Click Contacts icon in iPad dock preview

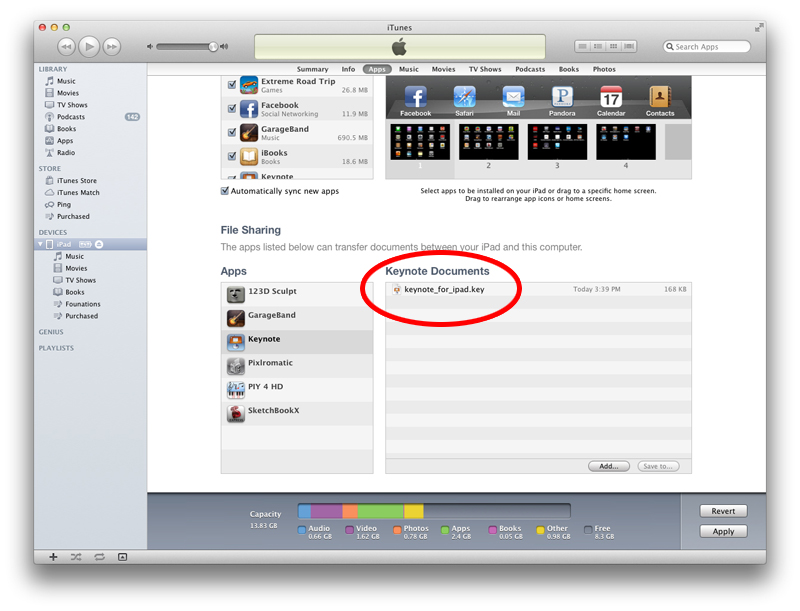click(x=660, y=98)
